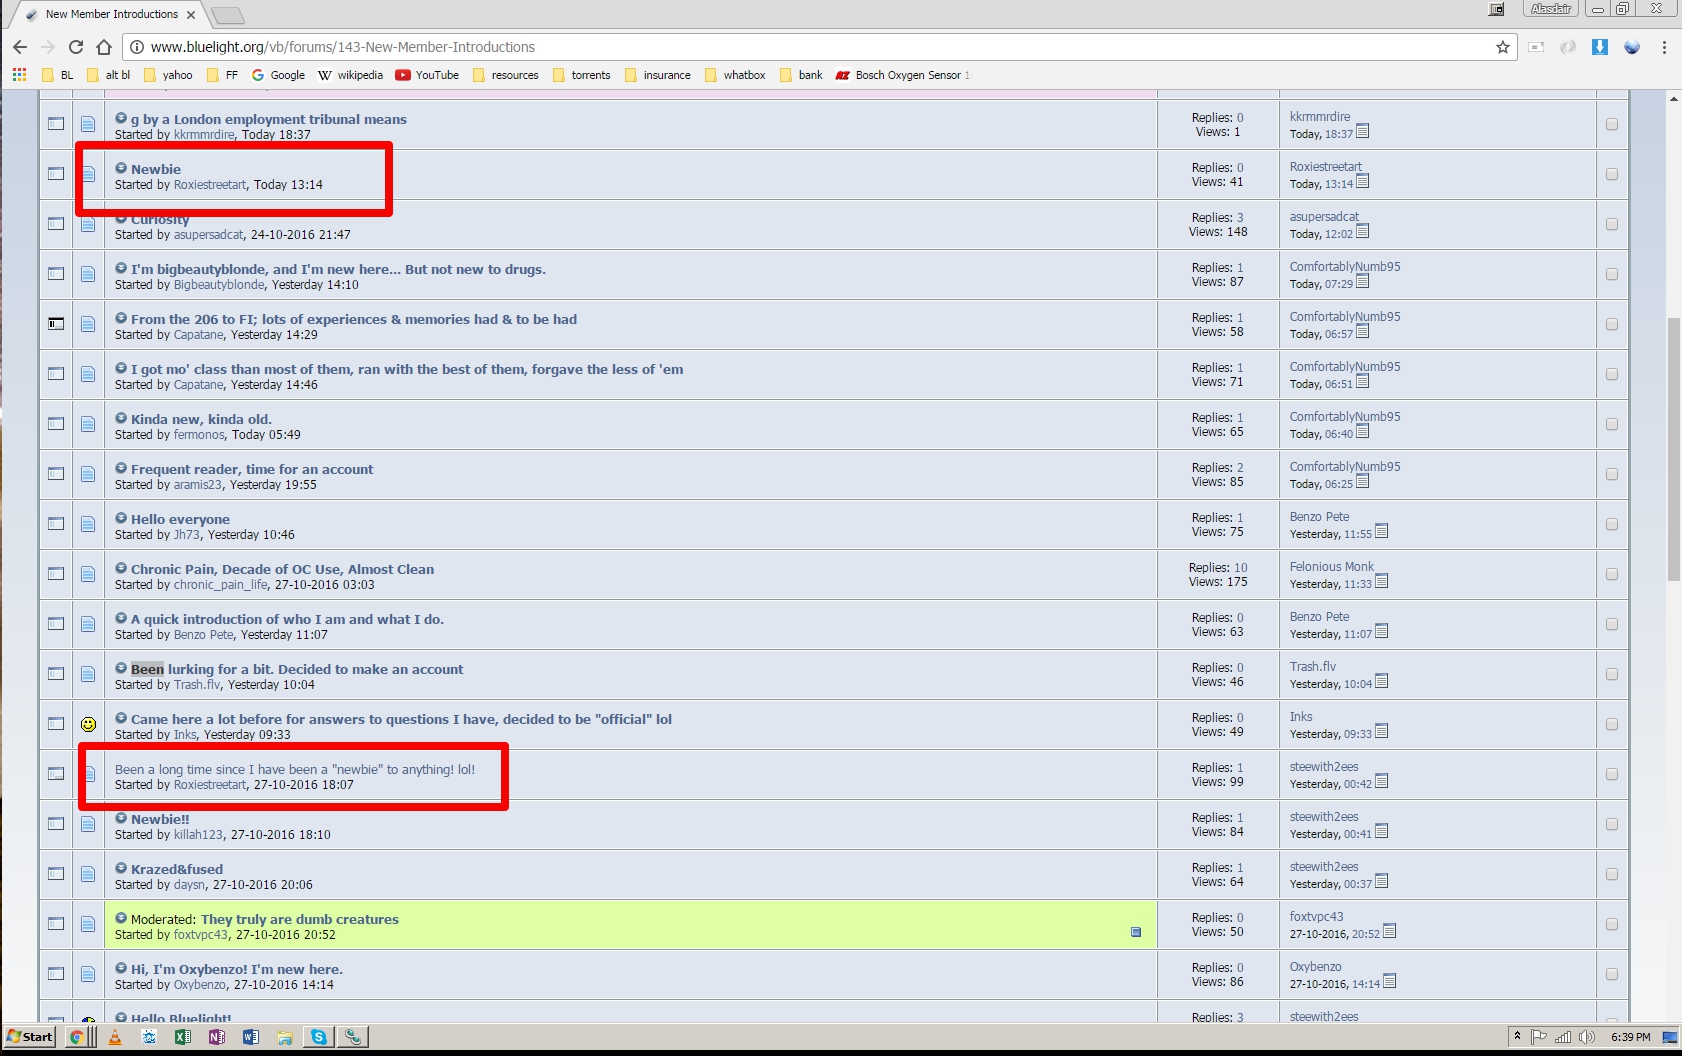
Task: Open the resources bookmarks folder
Action: 505,75
